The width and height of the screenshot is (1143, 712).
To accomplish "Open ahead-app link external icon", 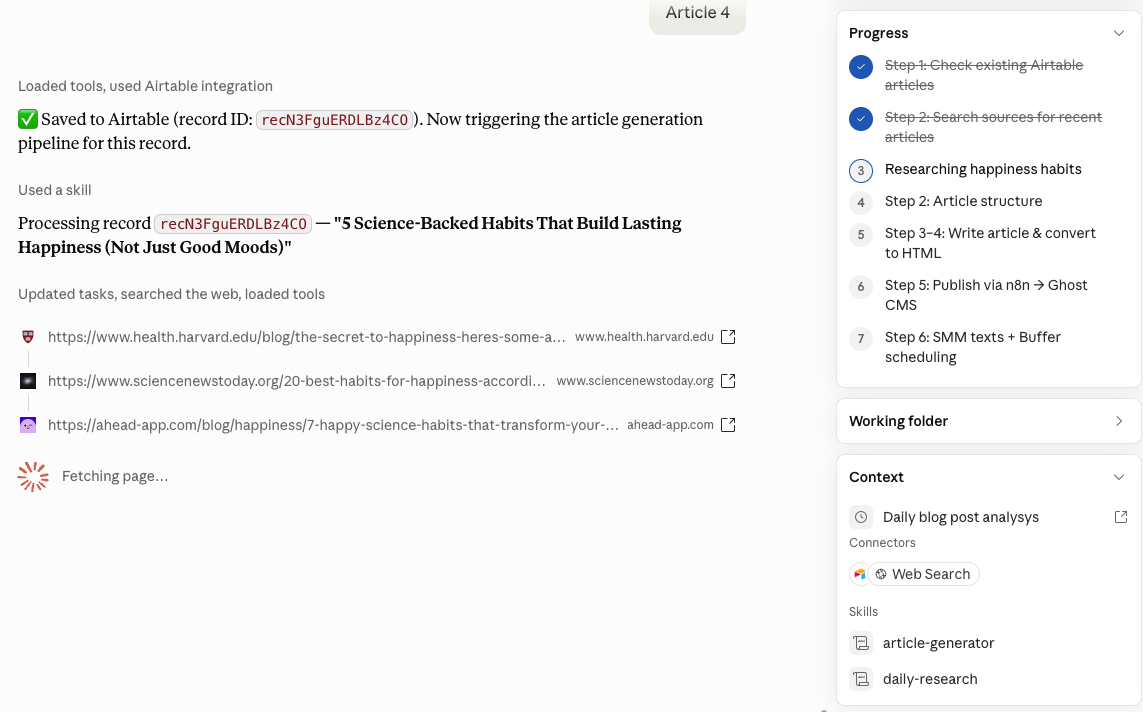I will tap(727, 425).
